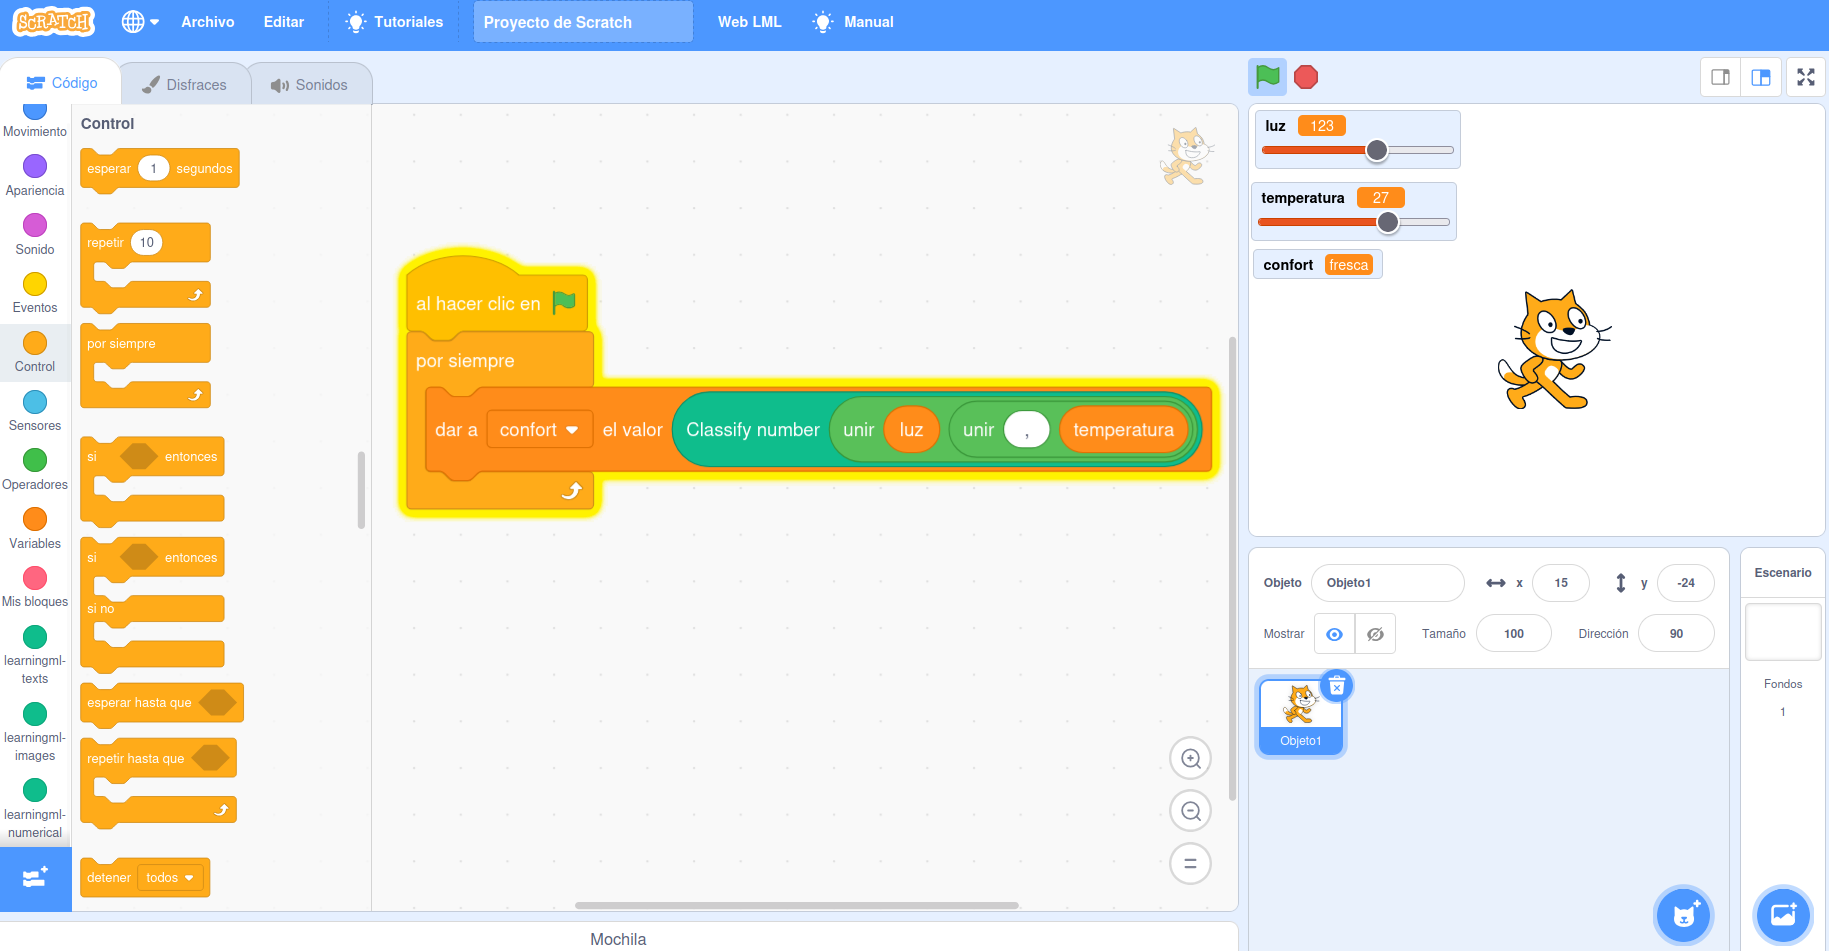Viewport: 1829px width, 951px height.
Task: Open the language globe dropdown
Action: 140,22
